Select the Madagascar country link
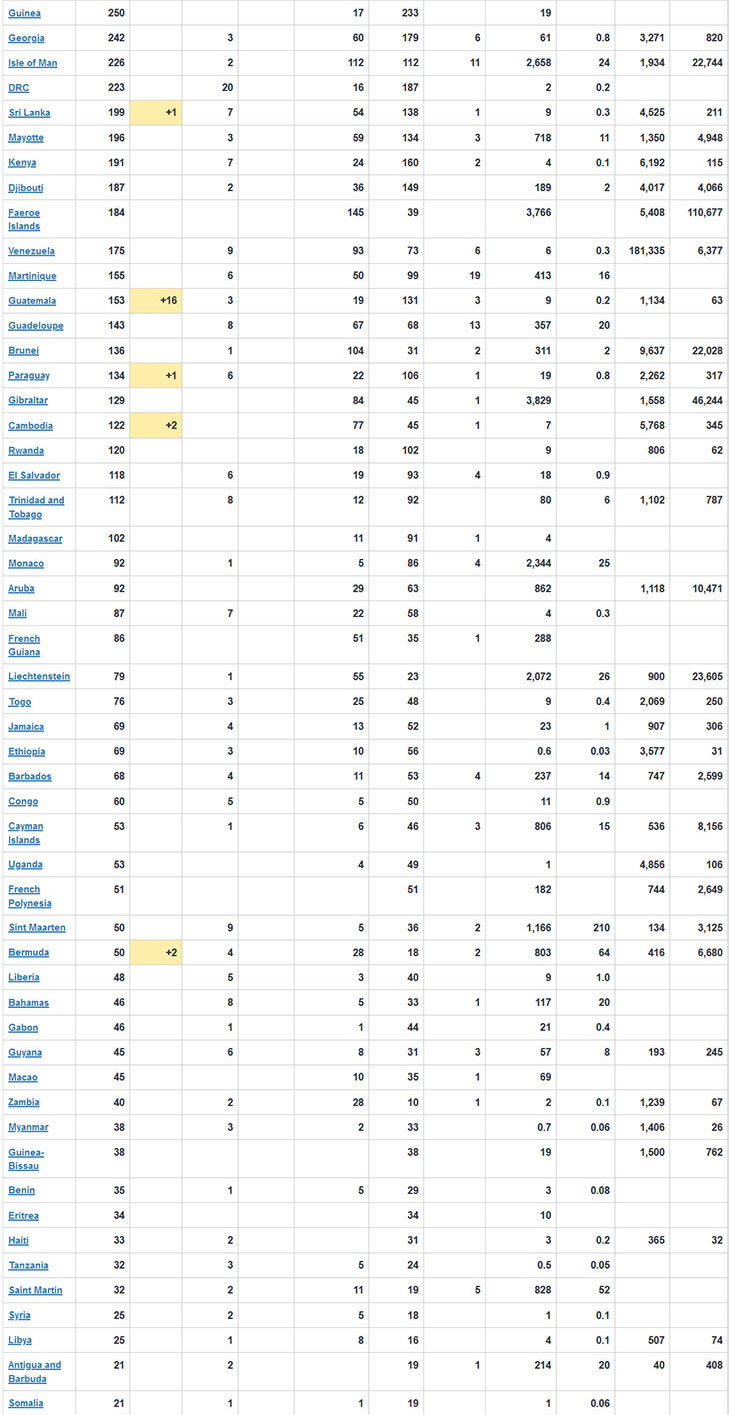 tap(35, 539)
